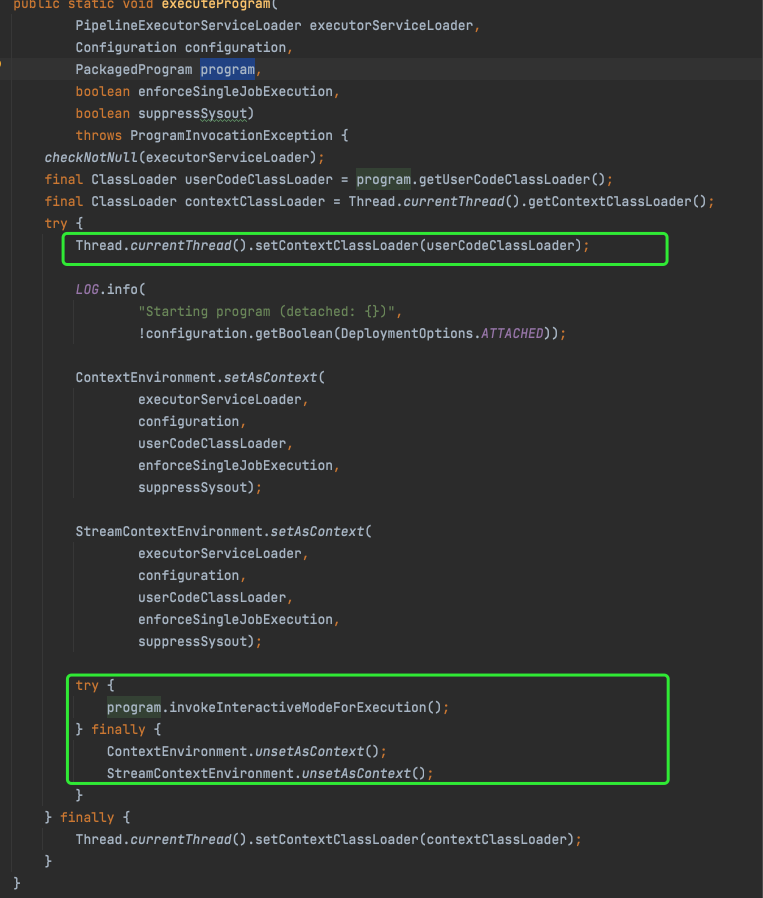
Task: Click 'setContextClassLoader(userCodeClassLoader)' call
Action: tap(418, 246)
